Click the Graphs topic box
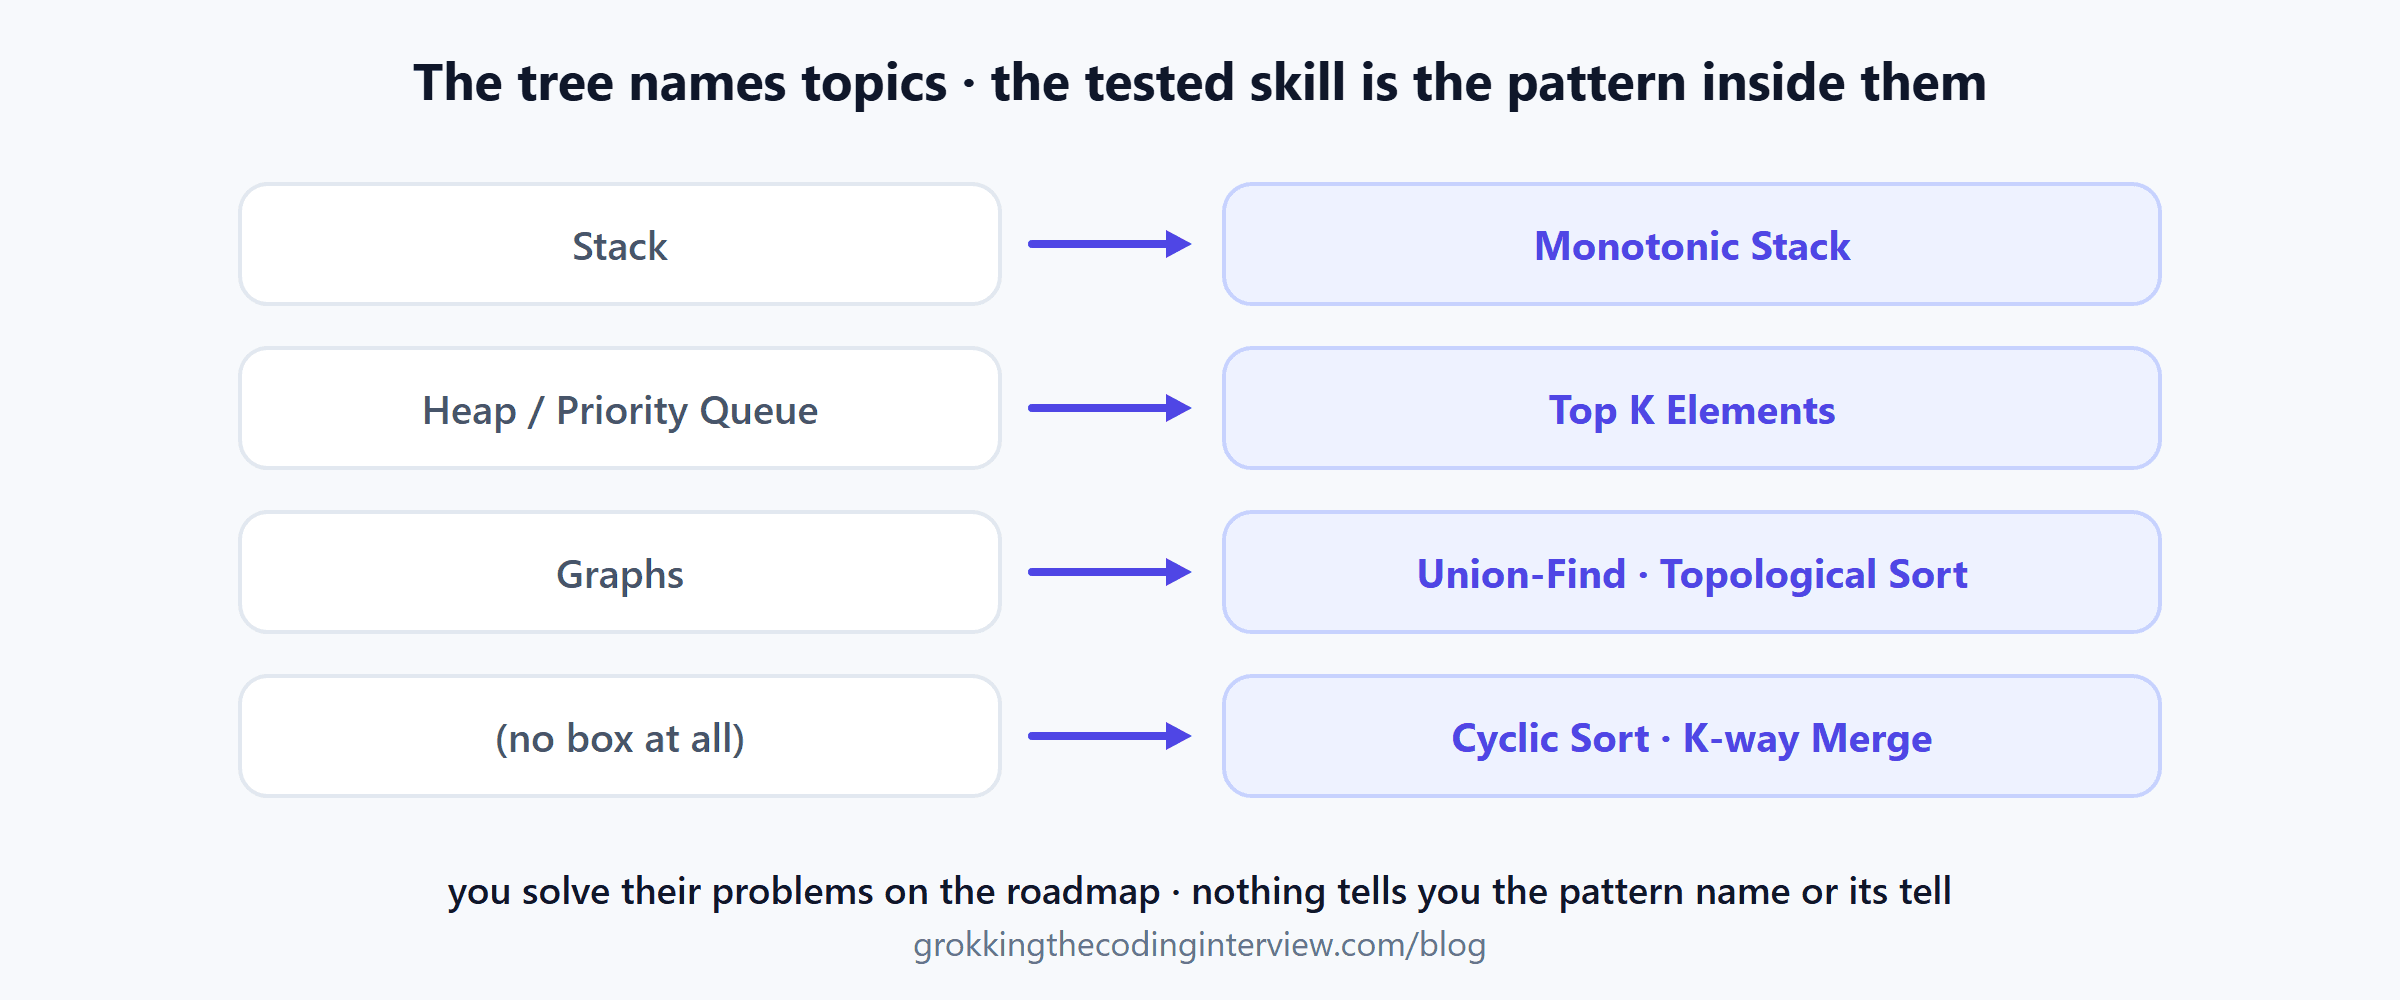The width and height of the screenshot is (2400, 1000). 620,572
